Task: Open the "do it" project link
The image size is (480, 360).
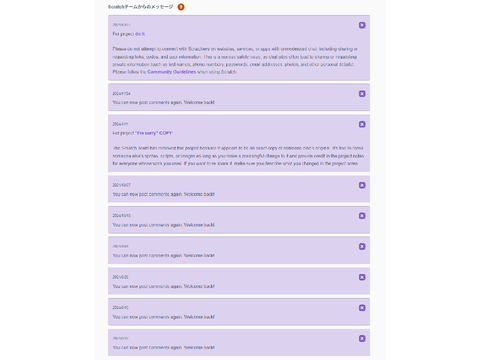Action: [x=140, y=34]
